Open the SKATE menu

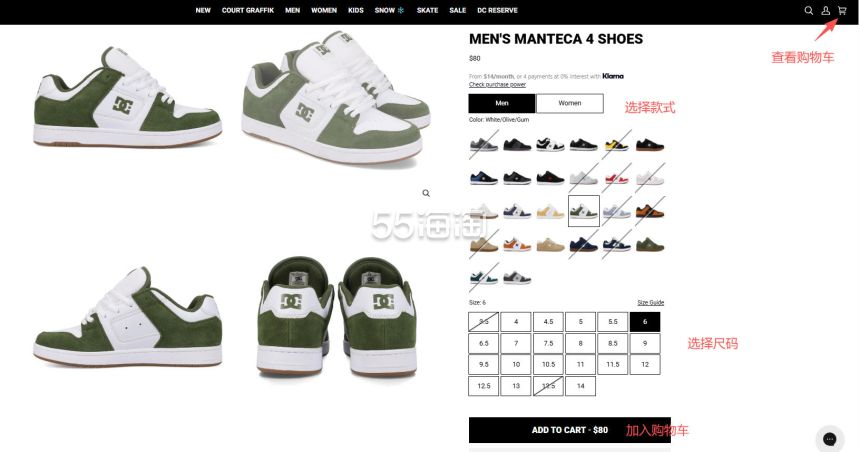(x=427, y=10)
